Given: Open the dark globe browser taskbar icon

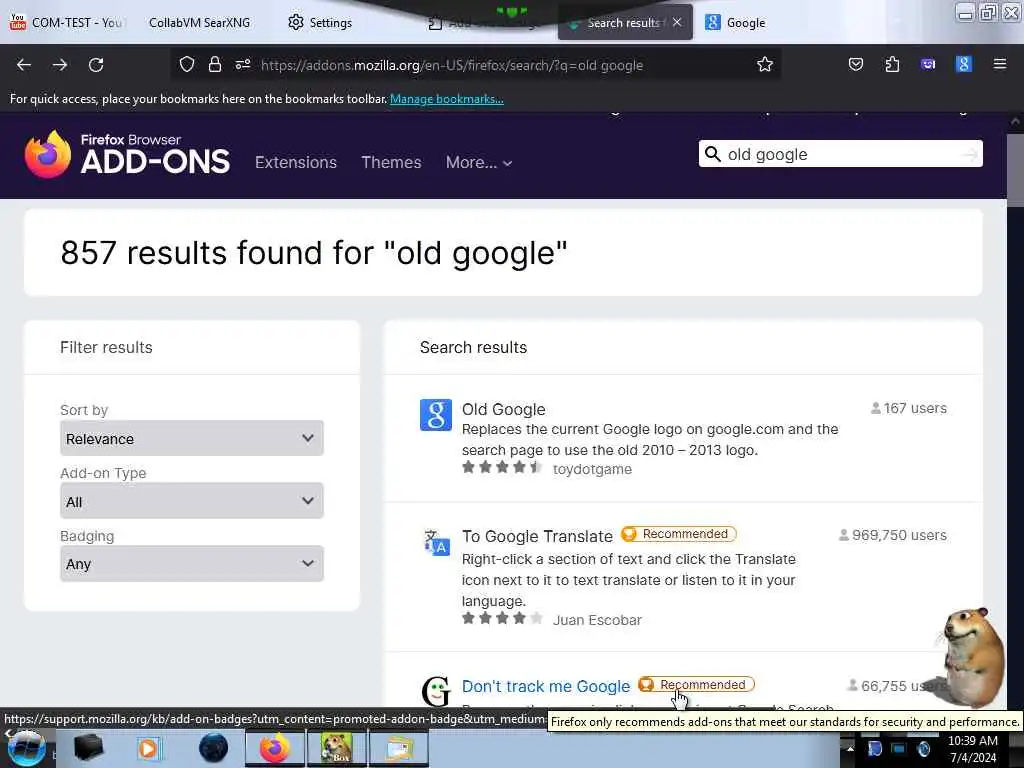Looking at the screenshot, I should 213,748.
